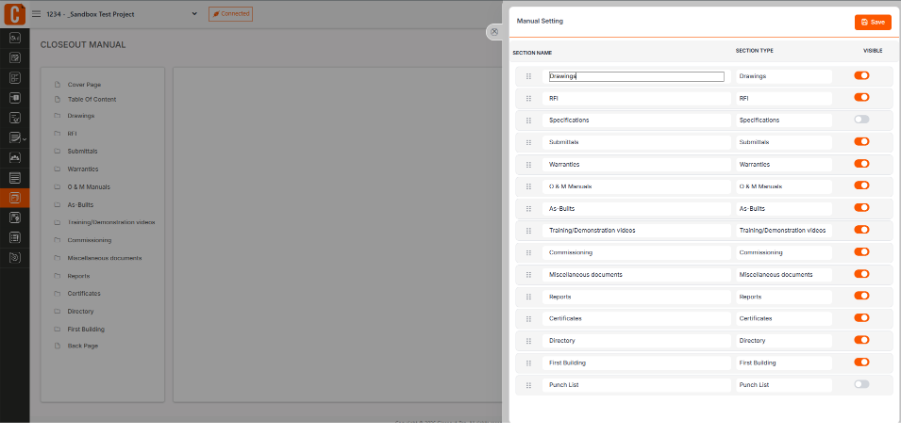Image resolution: width=901 pixels, height=423 pixels.
Task: Open the Submittals folder in manual tree
Action: pyautogui.click(x=82, y=151)
